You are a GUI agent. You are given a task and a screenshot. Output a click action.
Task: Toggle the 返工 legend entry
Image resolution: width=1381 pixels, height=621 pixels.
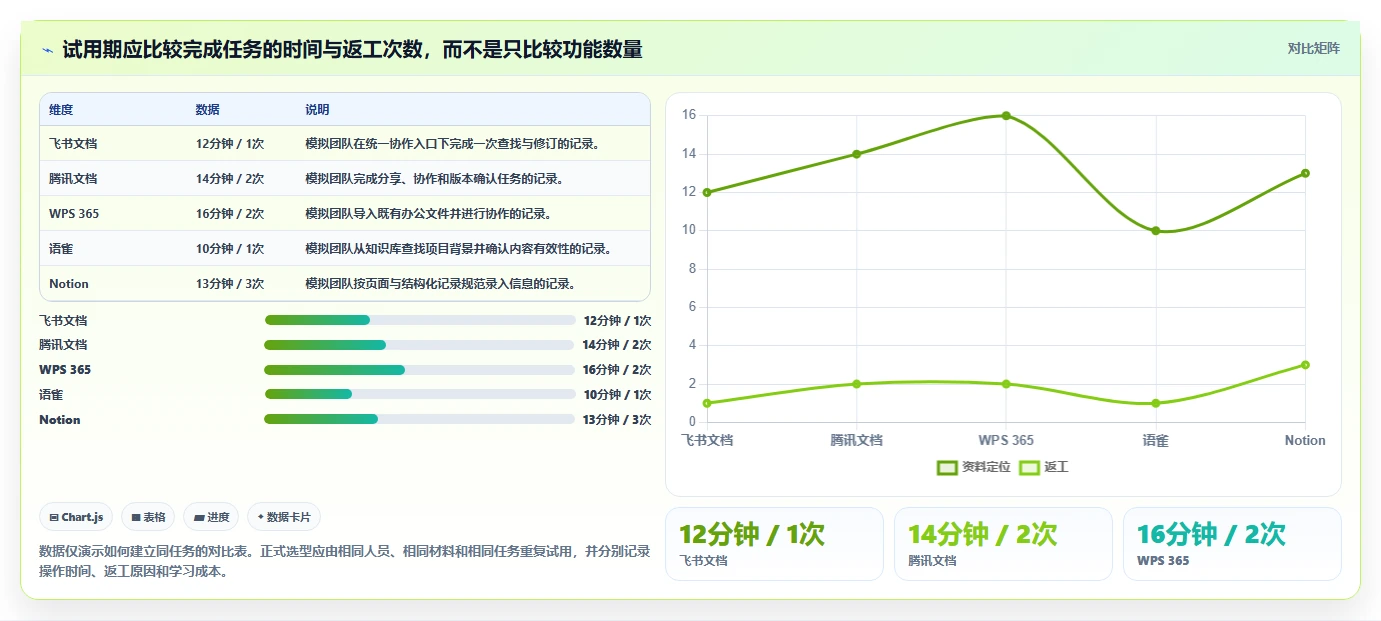1043,467
